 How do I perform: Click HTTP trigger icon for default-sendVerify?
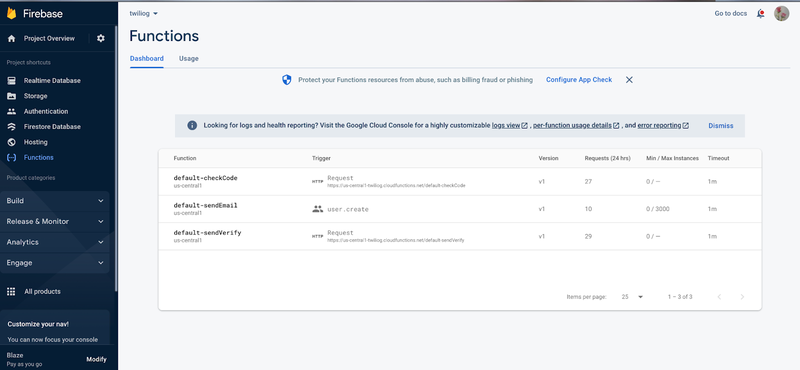click(317, 236)
